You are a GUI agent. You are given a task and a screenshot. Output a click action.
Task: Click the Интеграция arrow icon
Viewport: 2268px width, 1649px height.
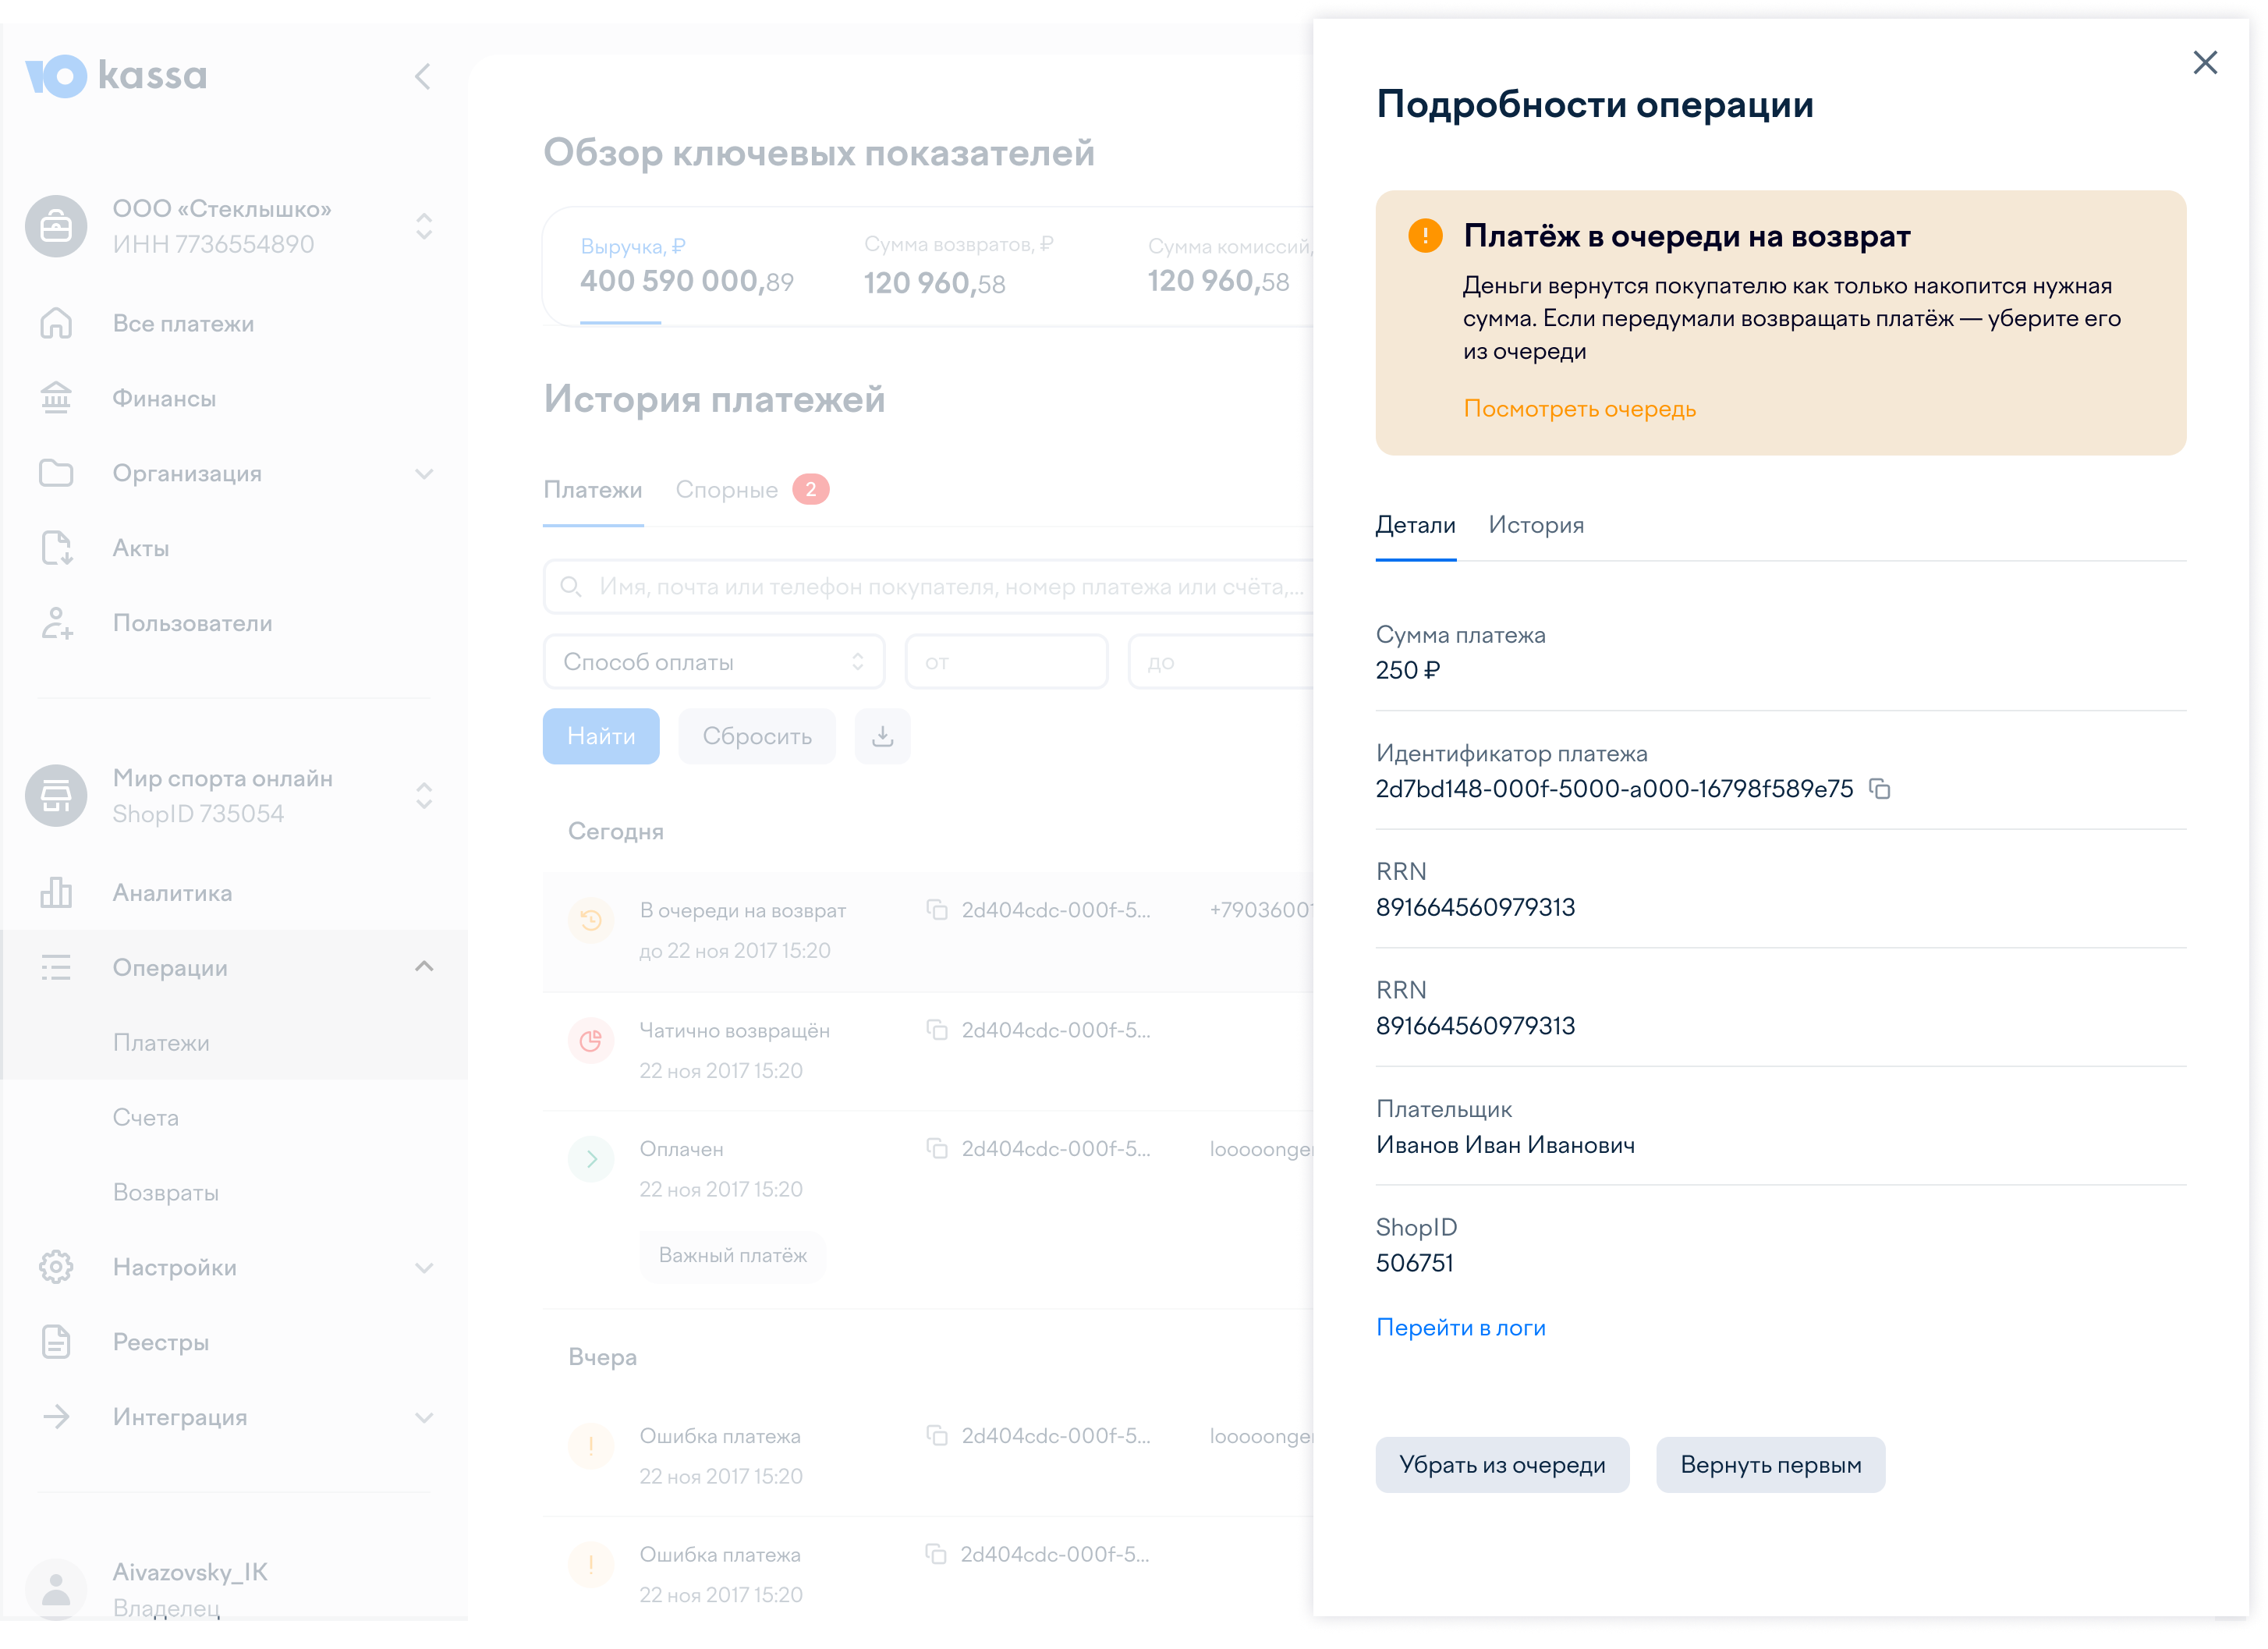[56, 1418]
